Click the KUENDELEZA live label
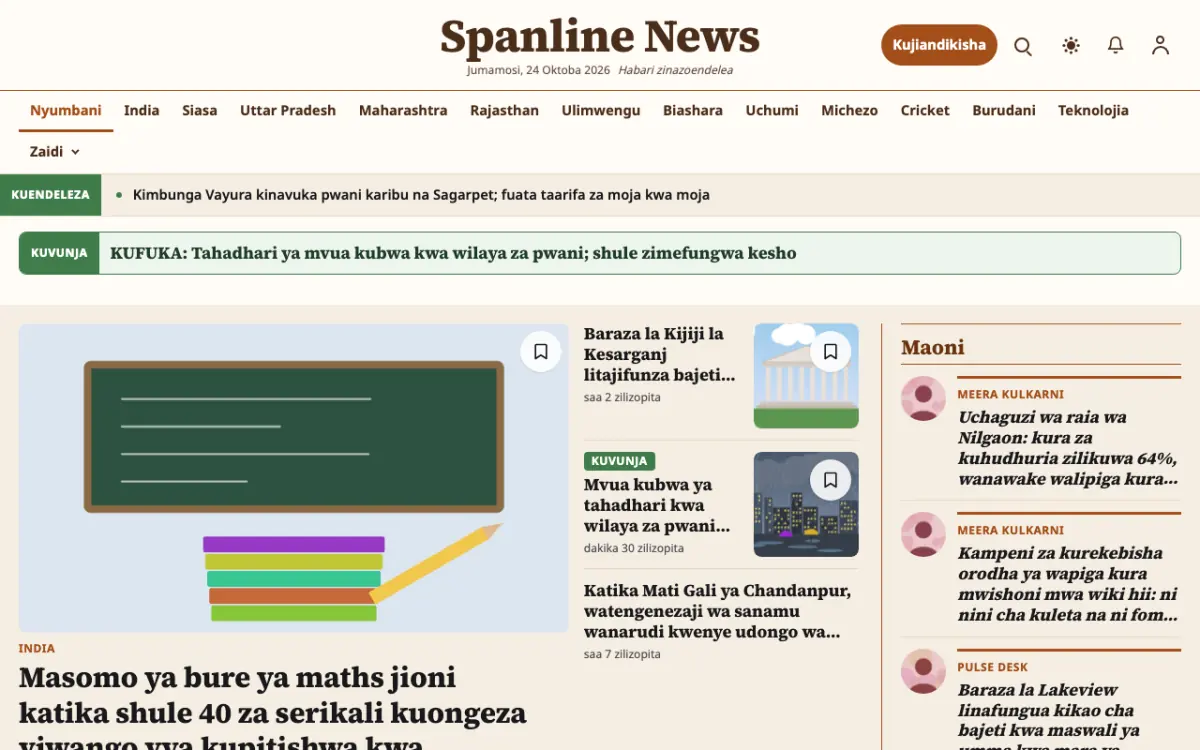1200x750 pixels. click(x=51, y=195)
